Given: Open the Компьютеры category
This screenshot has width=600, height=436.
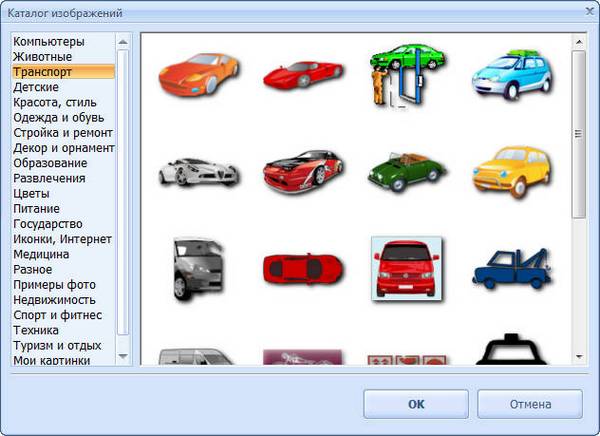Looking at the screenshot, I should pos(49,42).
